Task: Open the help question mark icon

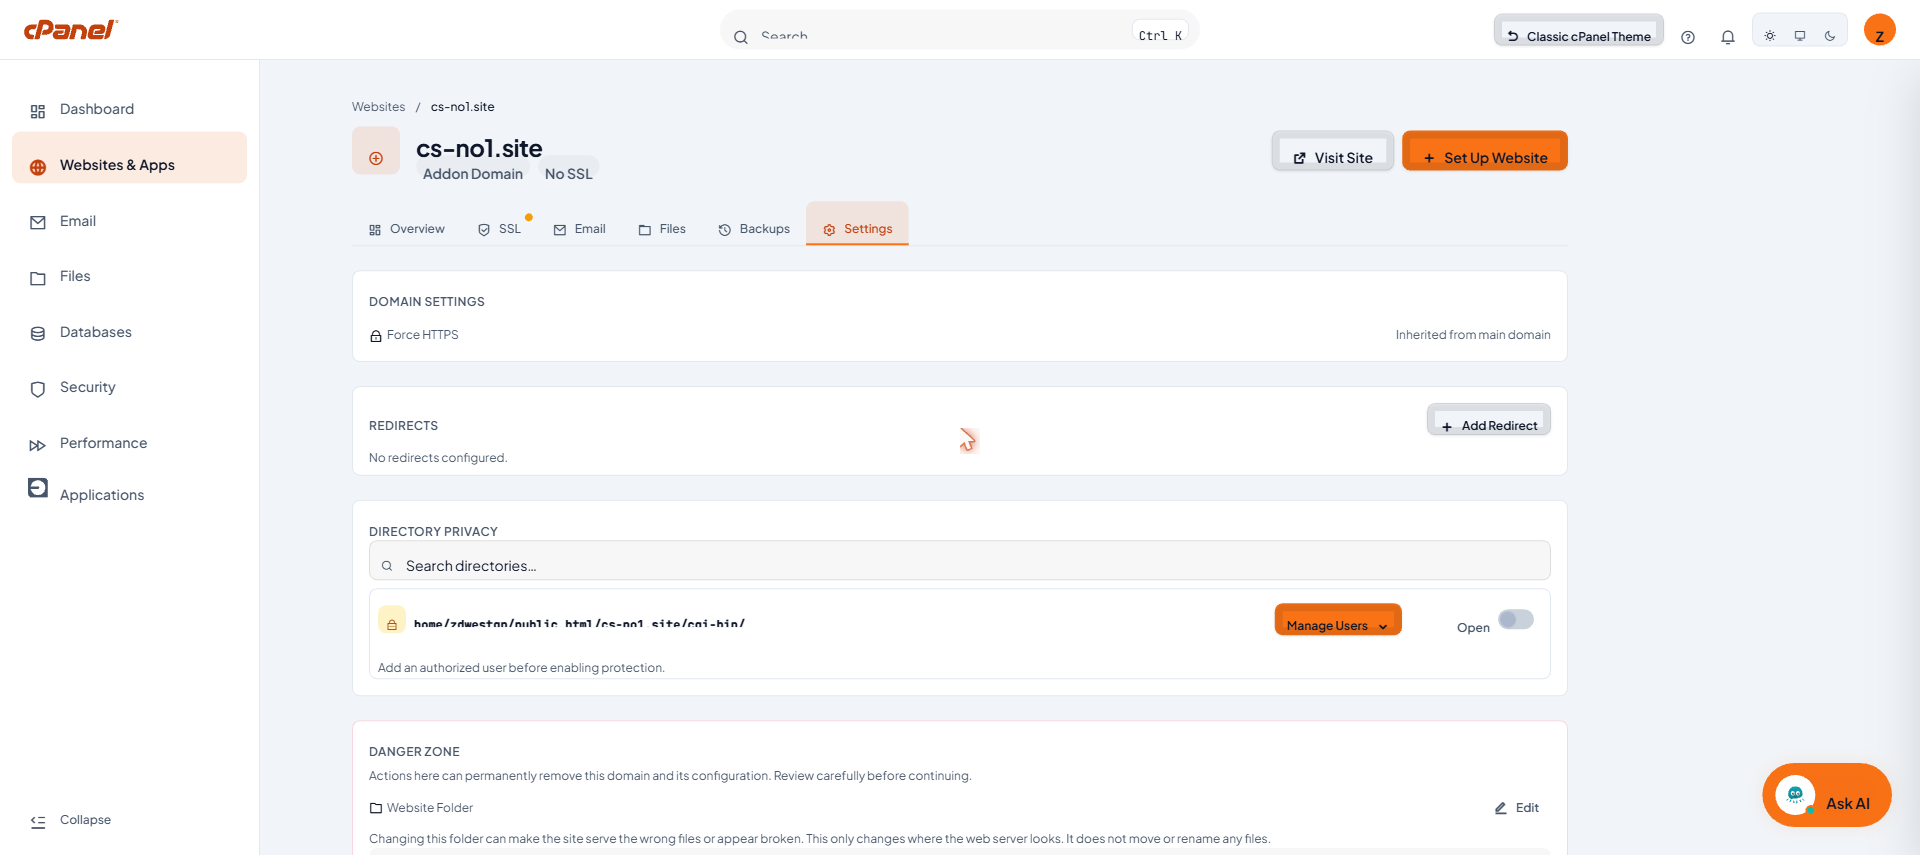Action: point(1688,37)
